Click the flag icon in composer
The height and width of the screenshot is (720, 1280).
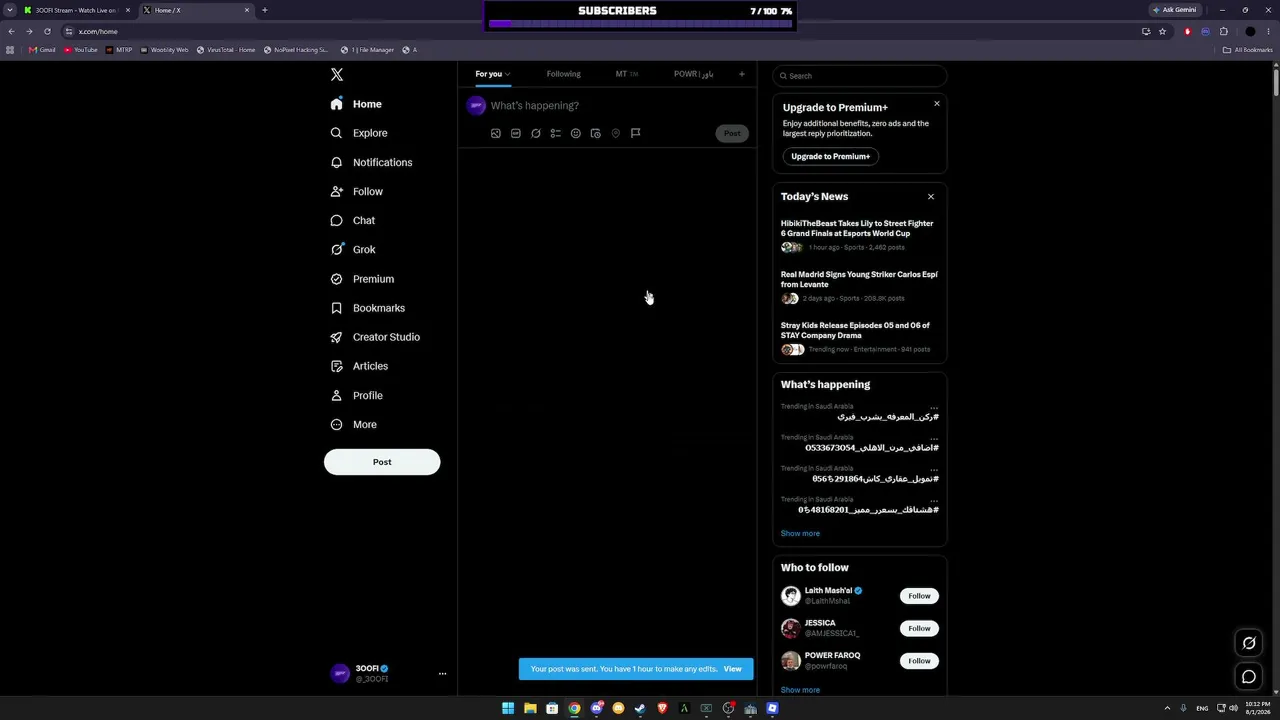click(x=636, y=133)
